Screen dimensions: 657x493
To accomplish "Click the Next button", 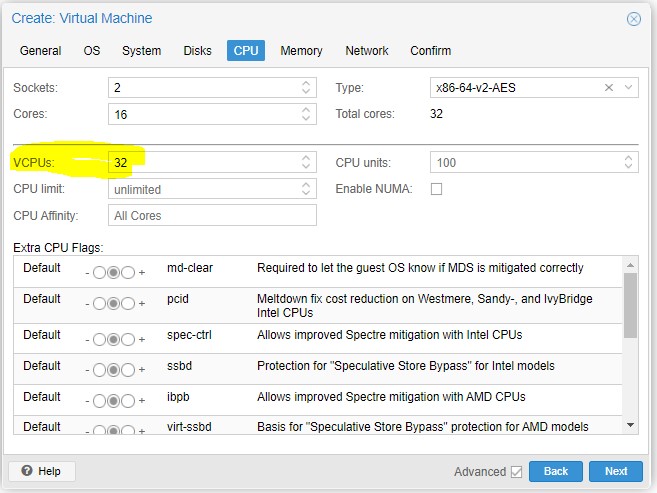I will 616,471.
